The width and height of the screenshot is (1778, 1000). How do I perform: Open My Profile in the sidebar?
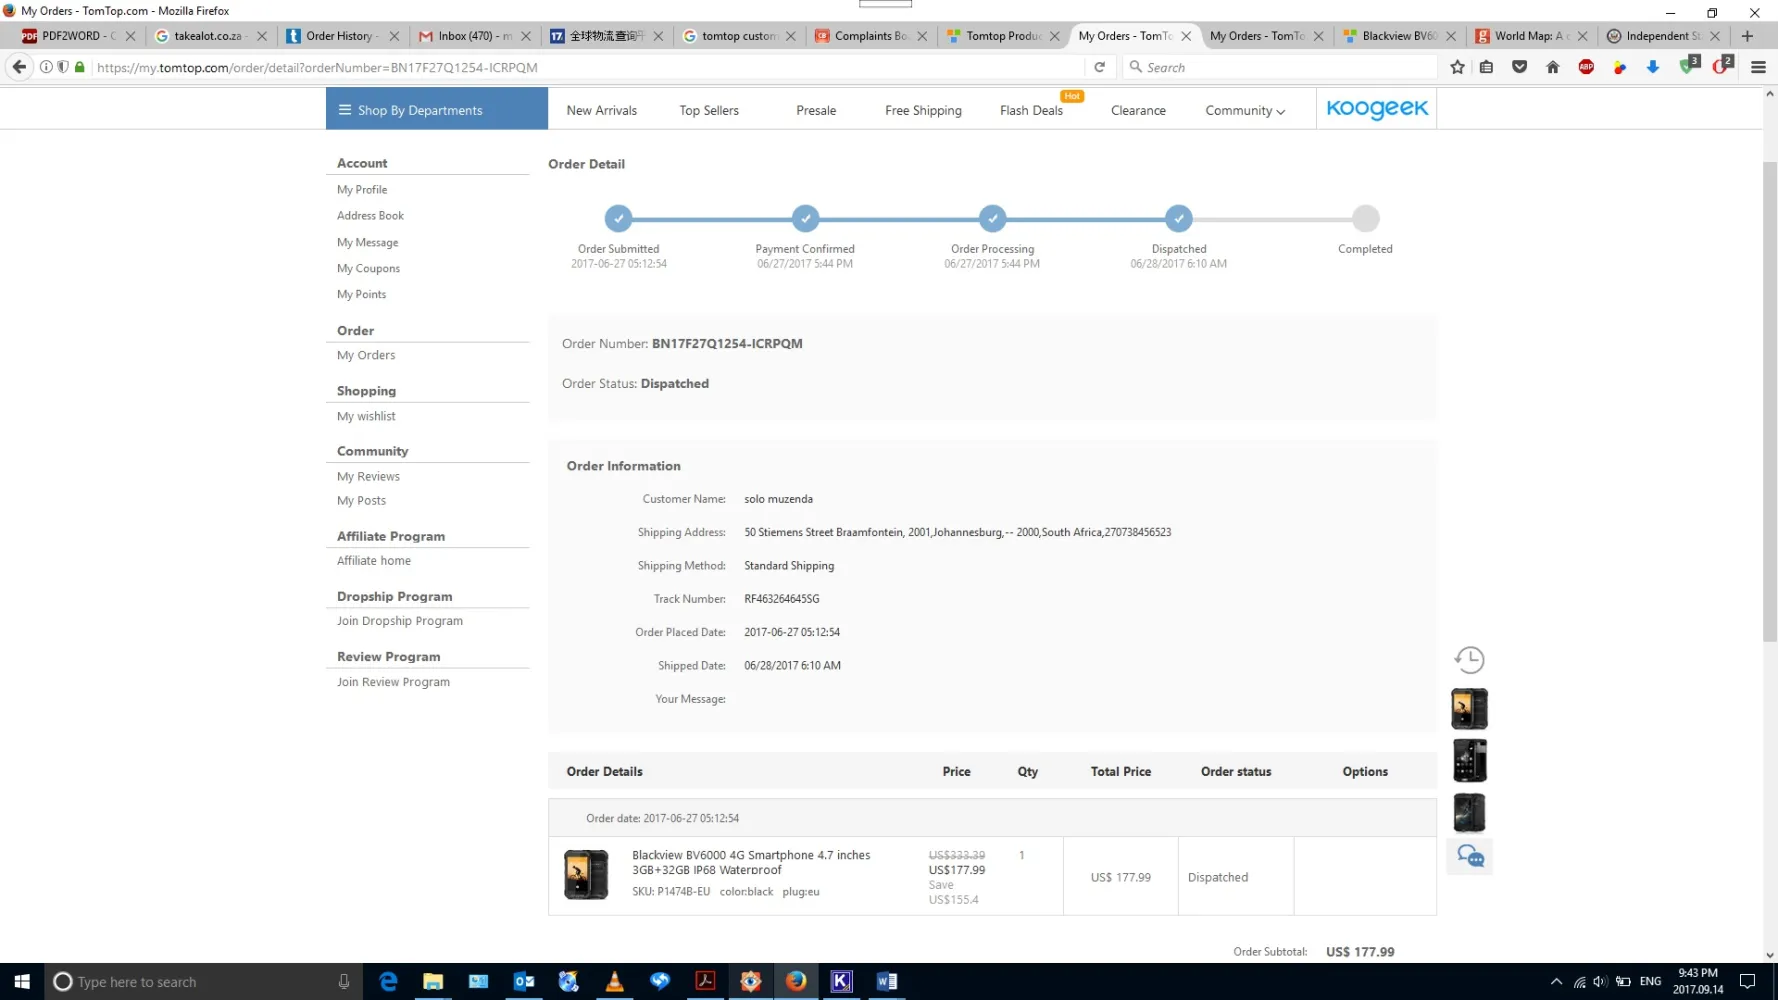[362, 190]
